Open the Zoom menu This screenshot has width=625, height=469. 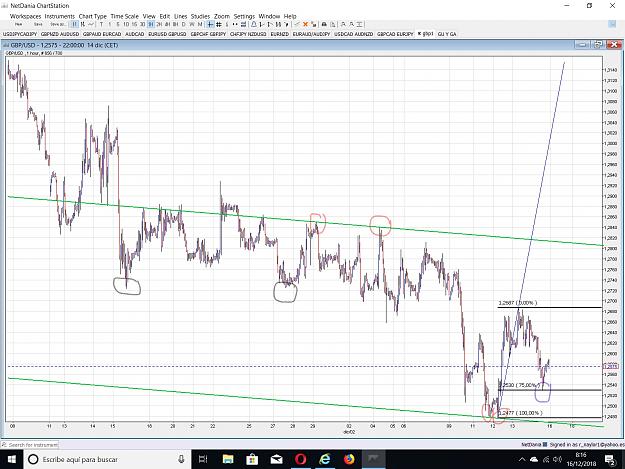pos(222,16)
